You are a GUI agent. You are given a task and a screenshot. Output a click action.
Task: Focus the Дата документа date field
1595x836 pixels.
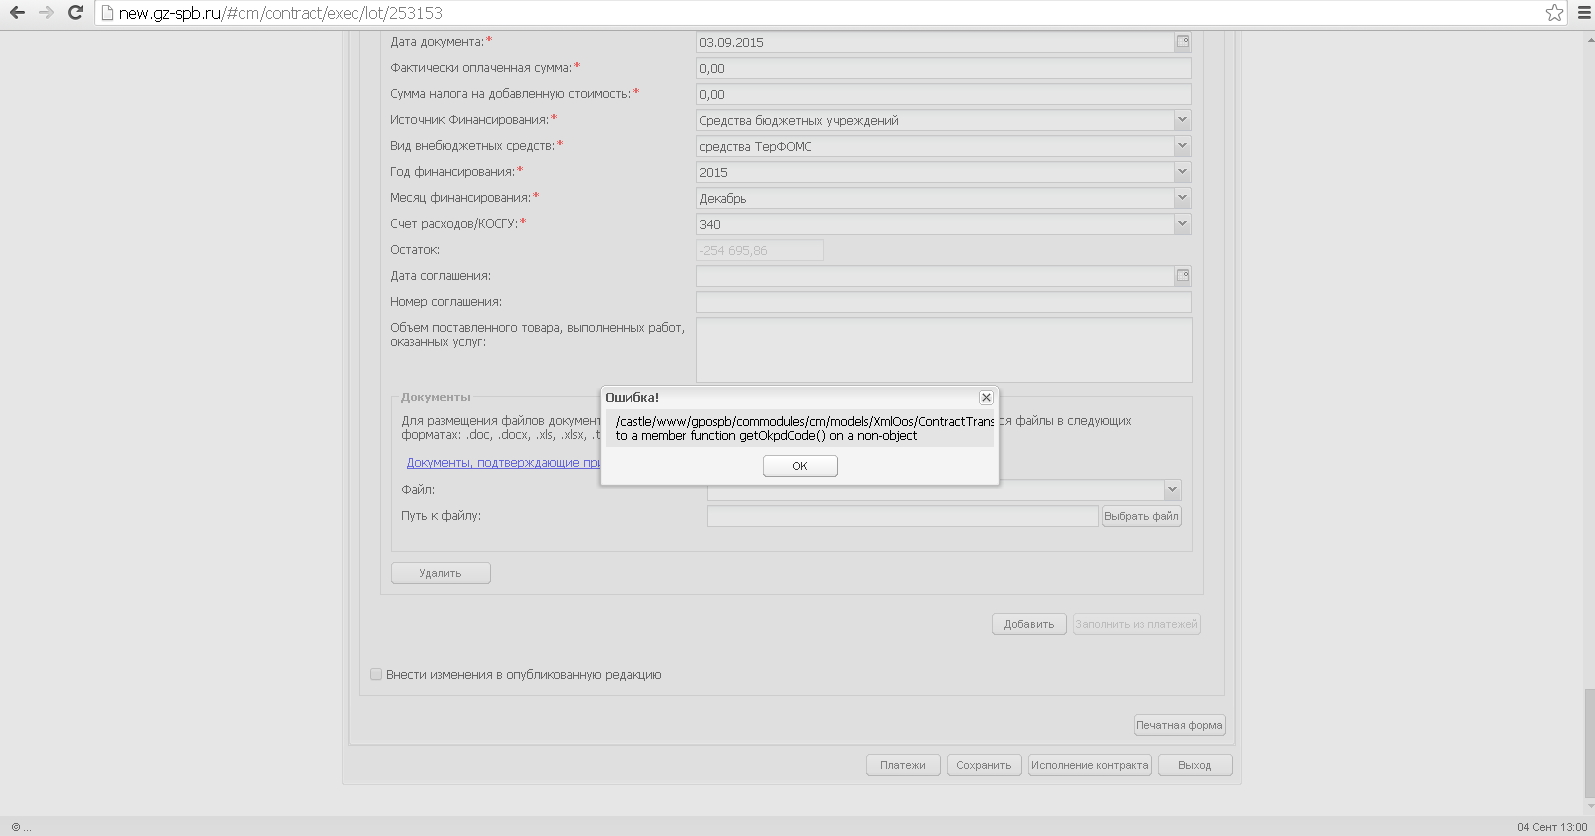pos(935,42)
